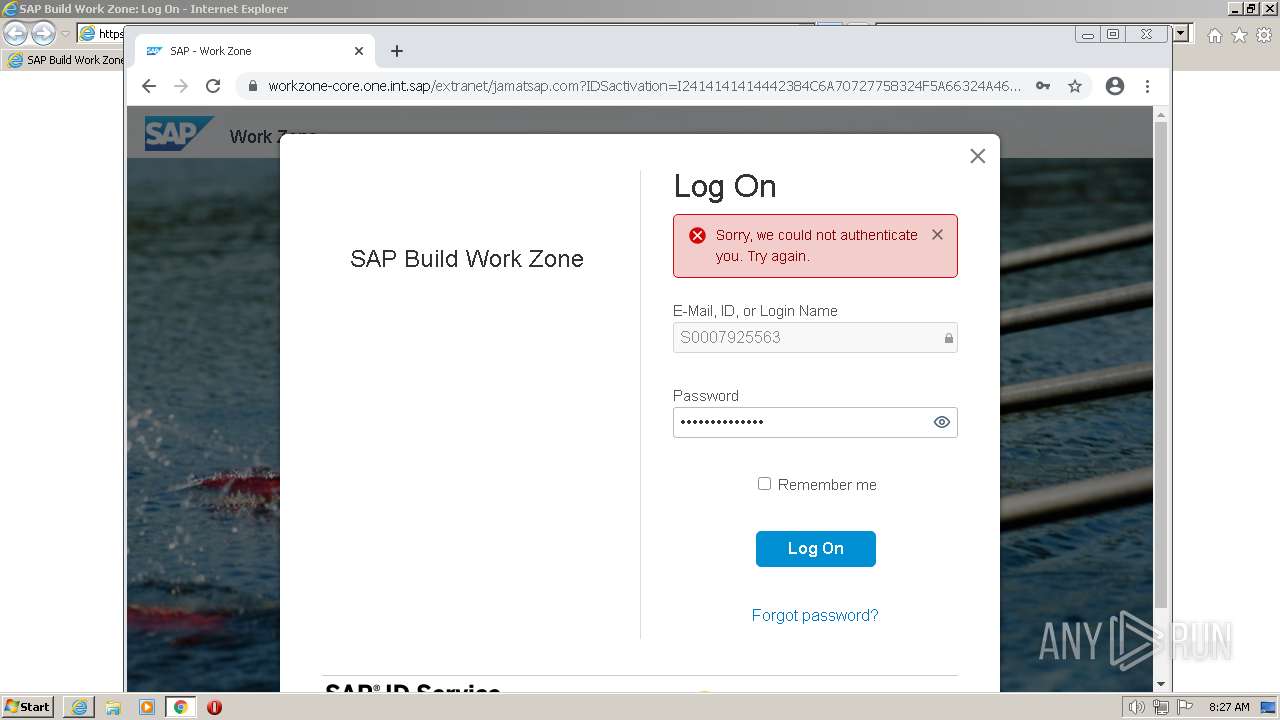This screenshot has width=1280, height=720.
Task: Click the red security taskbar icon
Action: click(x=214, y=707)
